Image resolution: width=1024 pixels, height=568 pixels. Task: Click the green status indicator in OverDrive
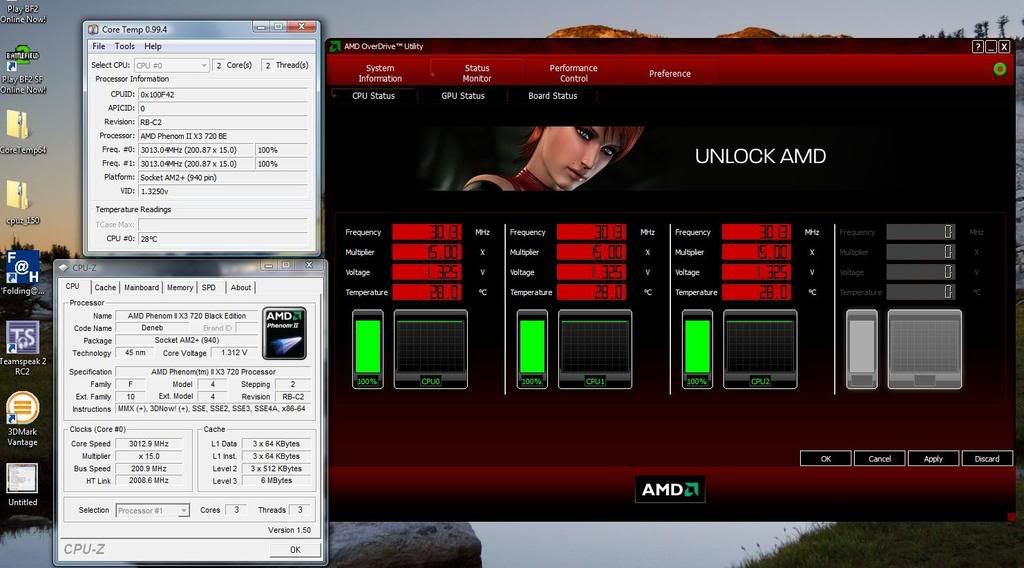999,69
